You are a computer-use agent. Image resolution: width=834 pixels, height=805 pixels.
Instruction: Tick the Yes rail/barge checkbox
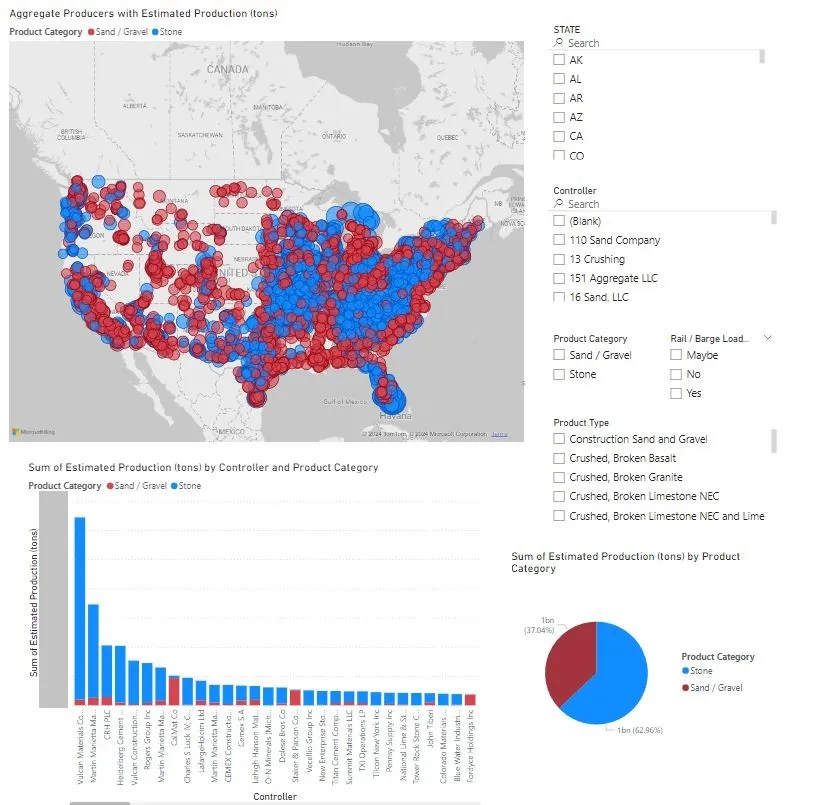pos(676,394)
